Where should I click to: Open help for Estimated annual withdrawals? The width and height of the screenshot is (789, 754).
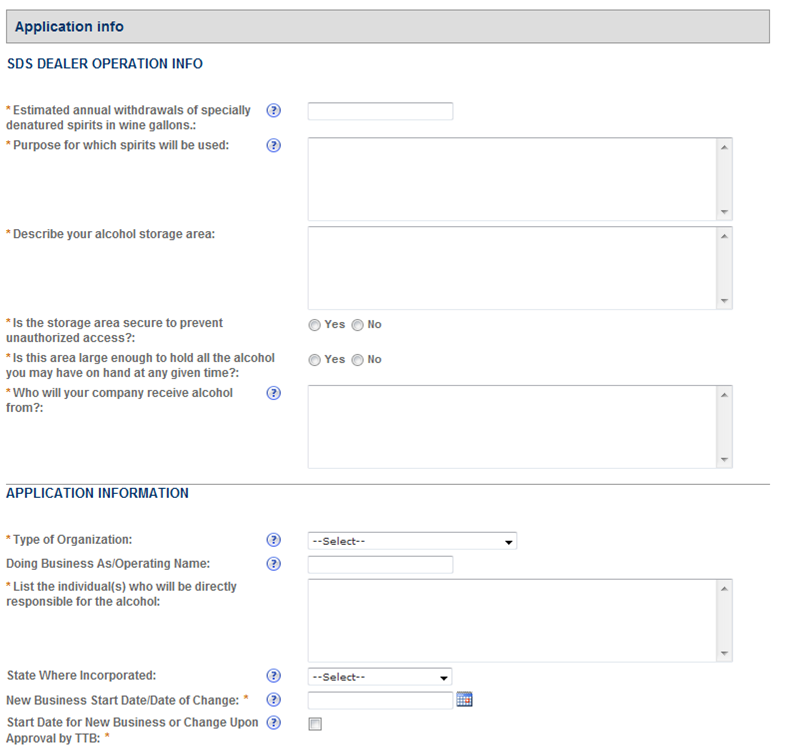[273, 110]
